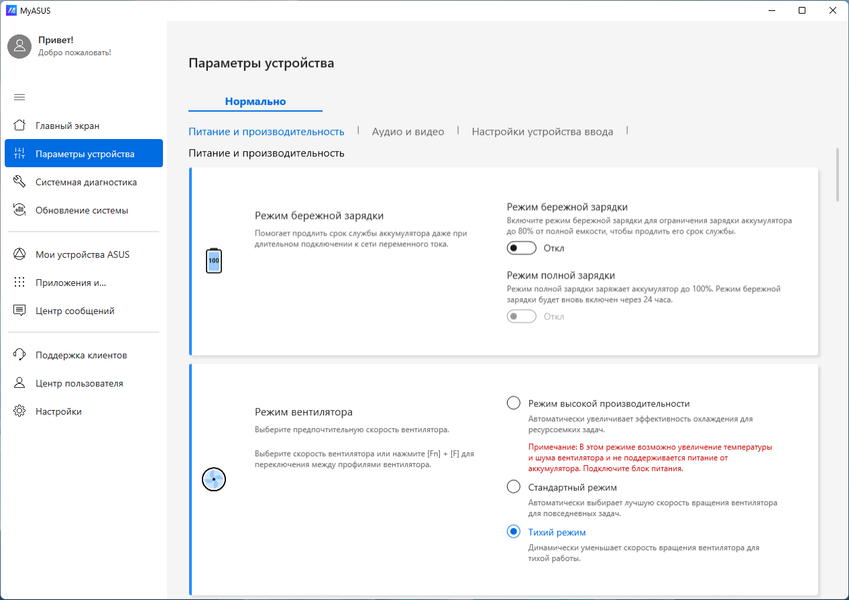This screenshot has height=600, width=849.
Task: Select Стандартный режим fan option
Action: pos(514,487)
